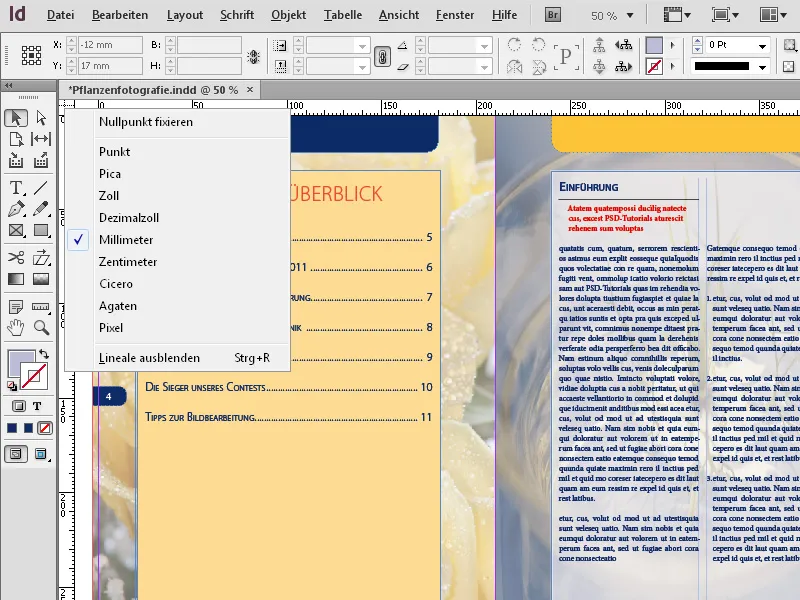Open the Bearbeiten menu

pyautogui.click(x=120, y=15)
